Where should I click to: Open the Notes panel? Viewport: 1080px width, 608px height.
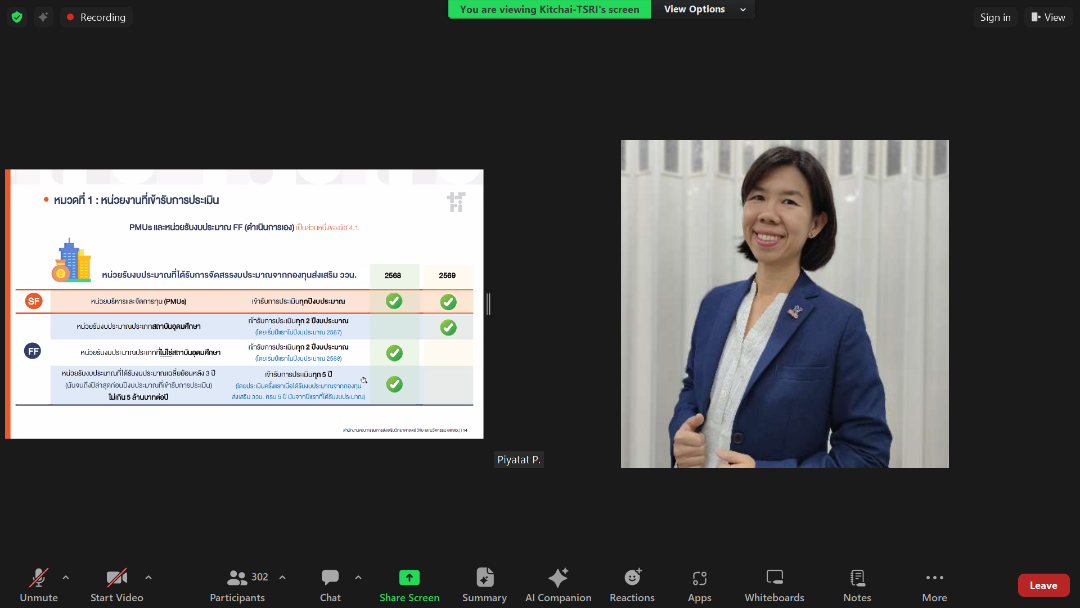pyautogui.click(x=857, y=585)
